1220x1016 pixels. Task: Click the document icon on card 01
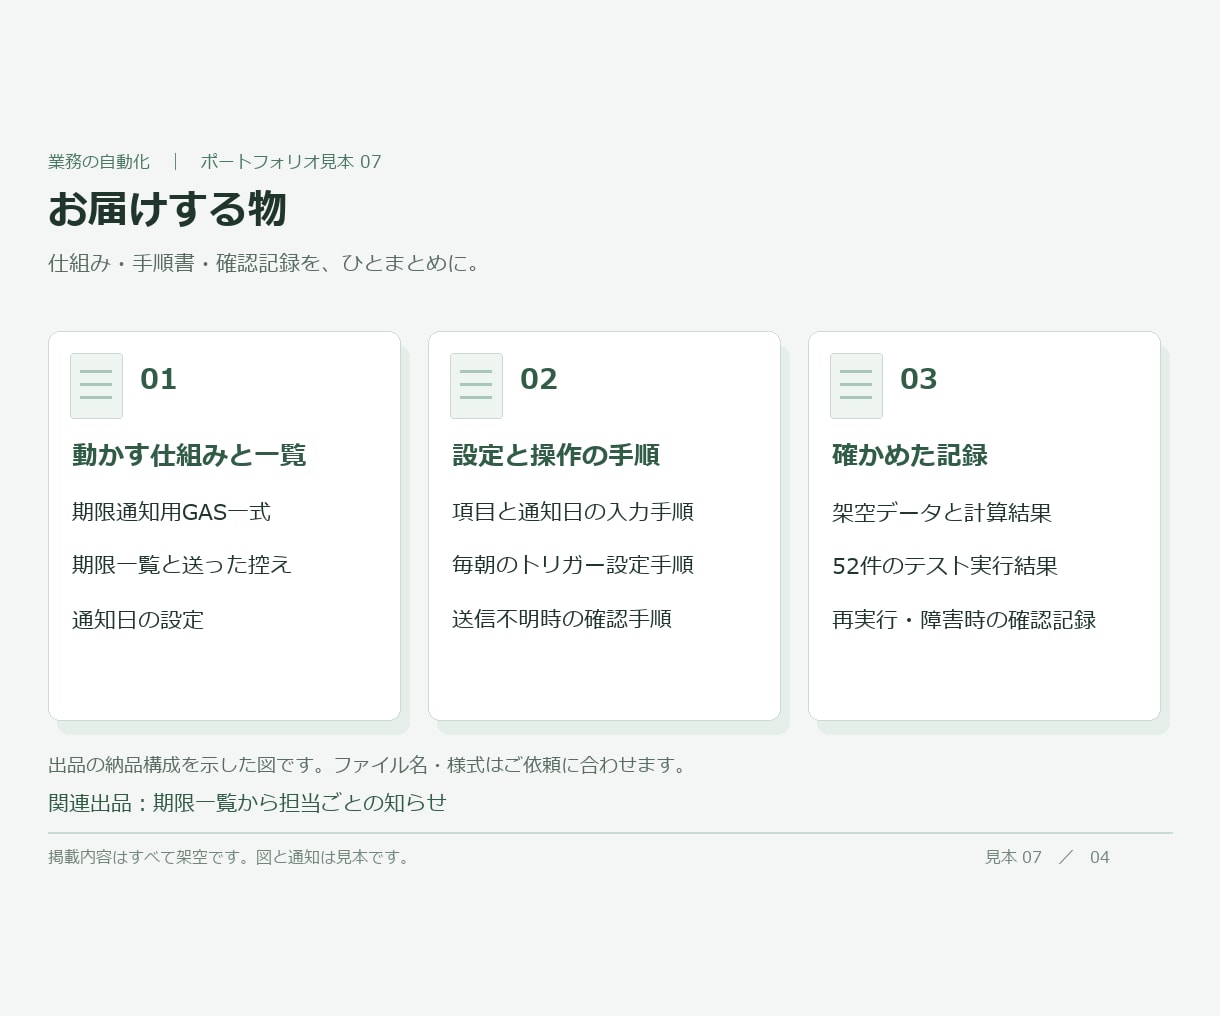pyautogui.click(x=96, y=386)
